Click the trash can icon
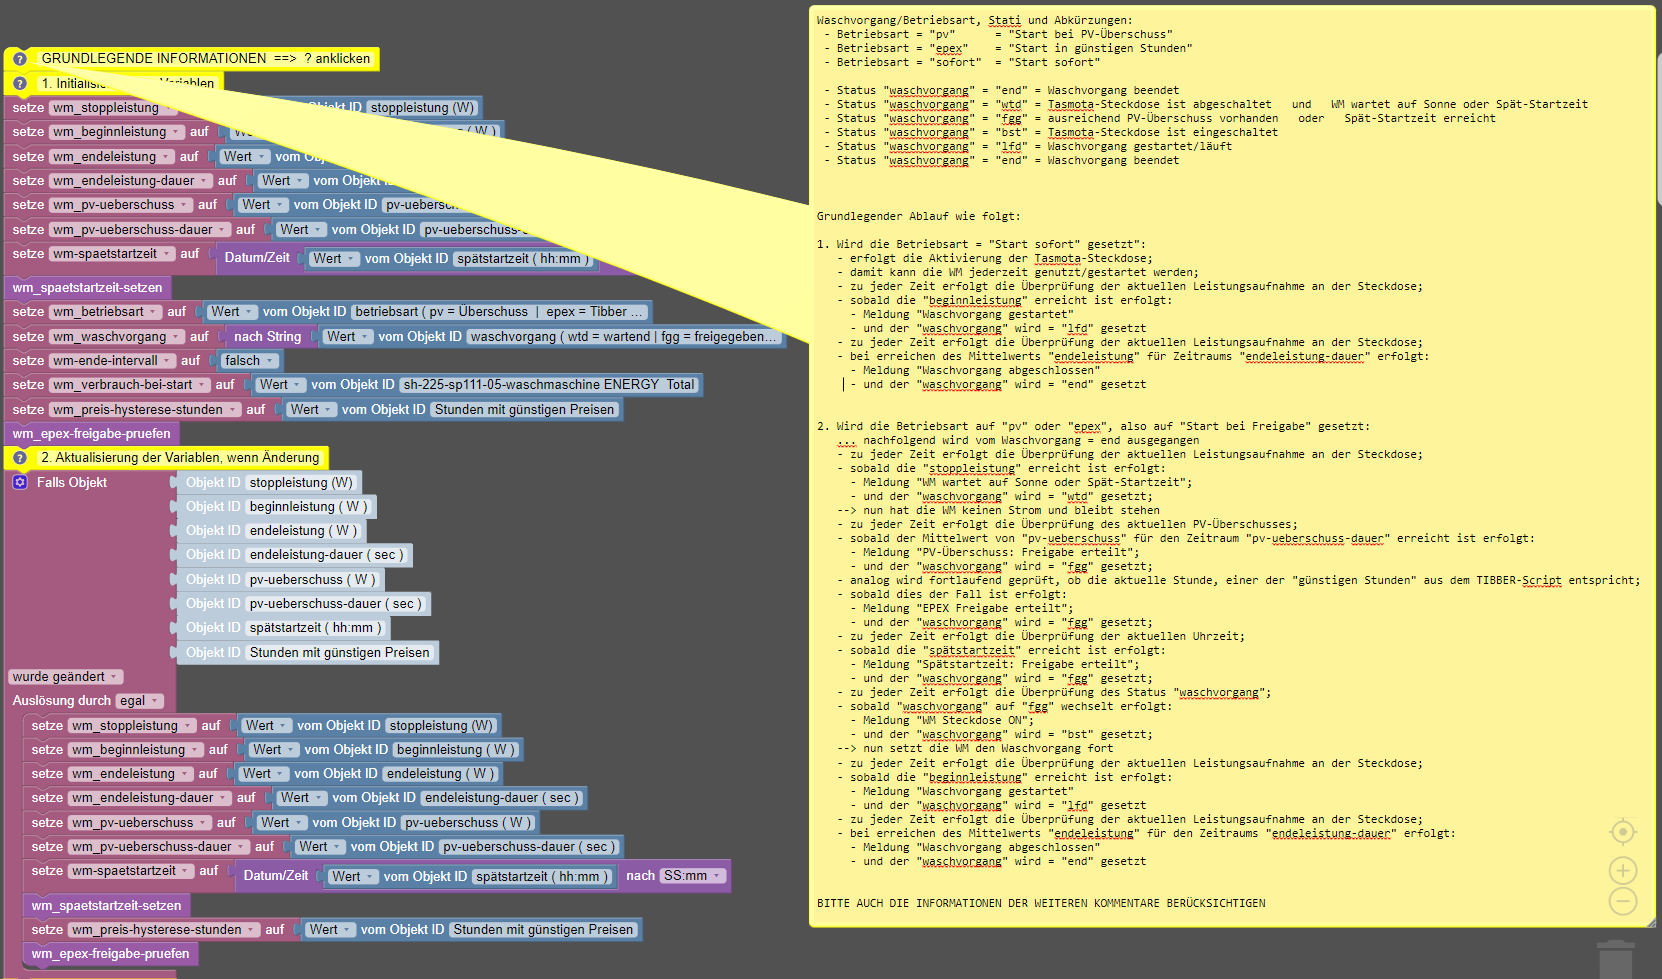This screenshot has height=979, width=1662. point(1616,959)
